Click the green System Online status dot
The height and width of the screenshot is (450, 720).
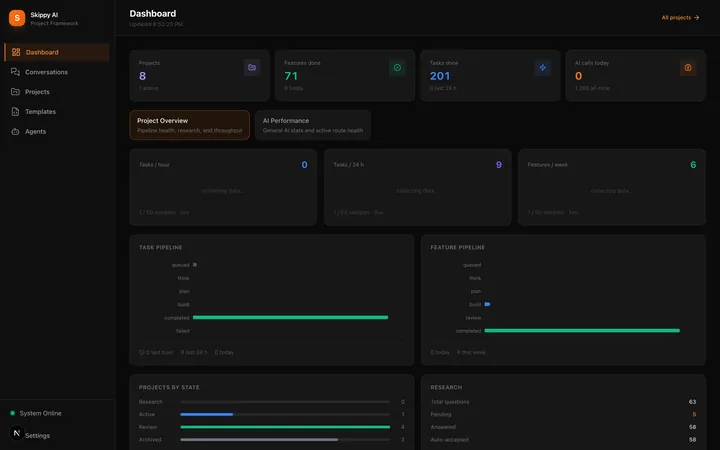click(12, 413)
